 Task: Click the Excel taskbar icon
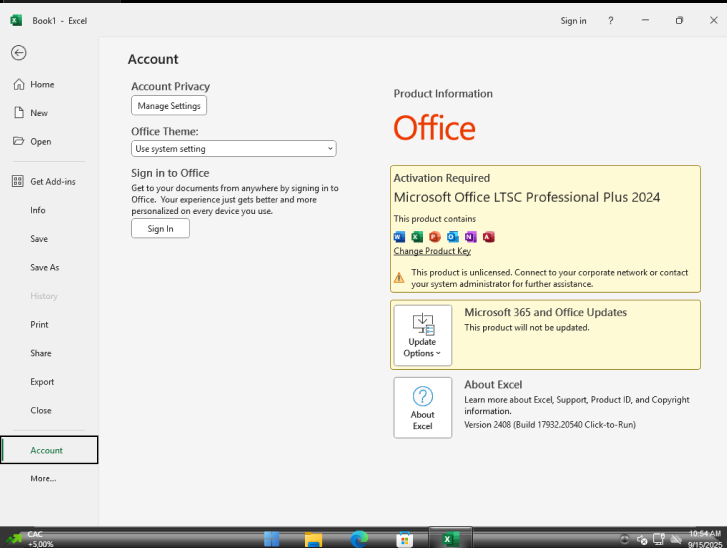(x=450, y=539)
